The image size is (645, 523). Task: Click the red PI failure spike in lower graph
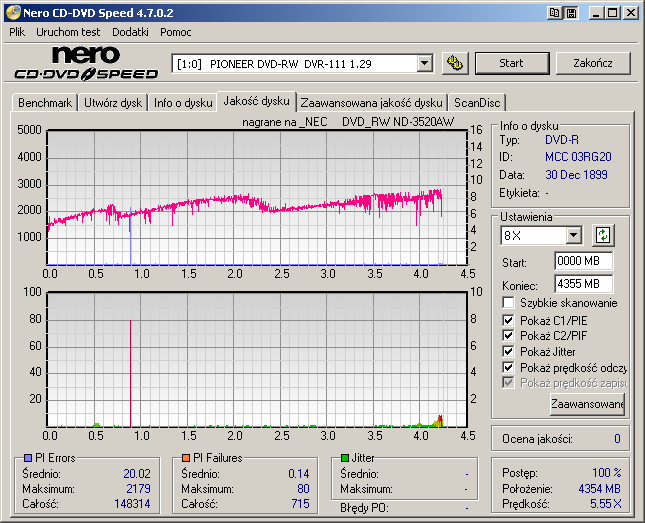pos(130,373)
